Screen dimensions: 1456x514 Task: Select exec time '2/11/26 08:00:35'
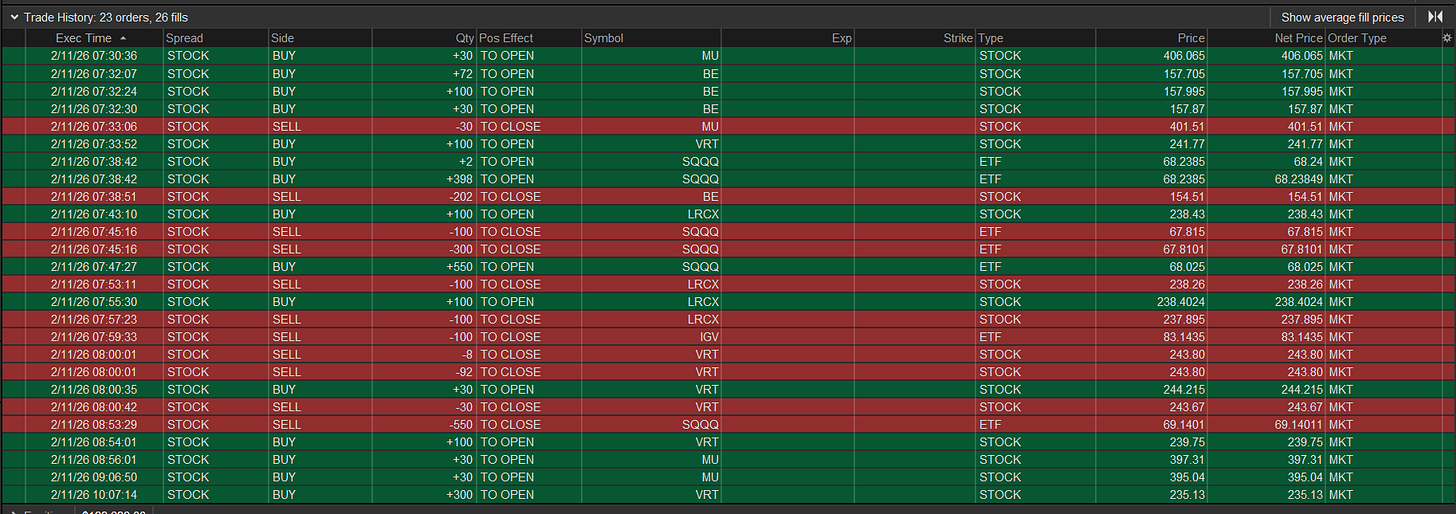click(93, 389)
